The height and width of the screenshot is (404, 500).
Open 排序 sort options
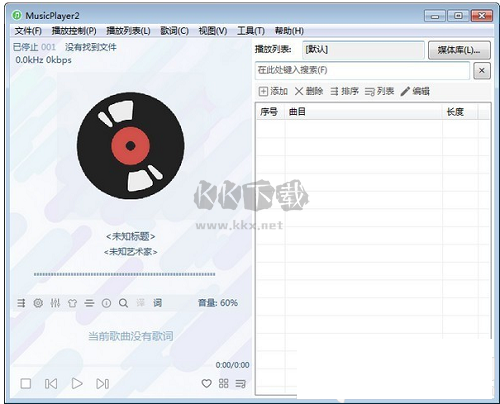[x=345, y=91]
